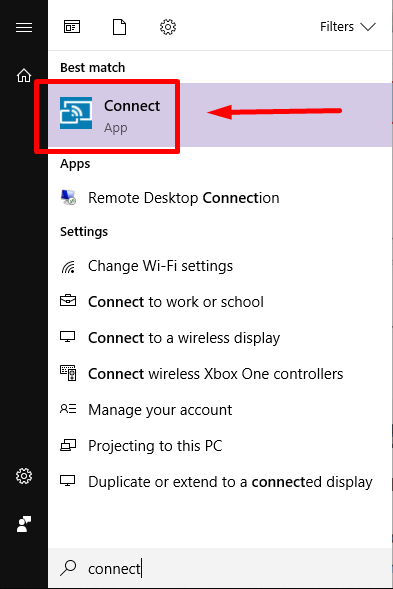
Task: Click the Projecting to this PC icon
Action: [x=68, y=445]
